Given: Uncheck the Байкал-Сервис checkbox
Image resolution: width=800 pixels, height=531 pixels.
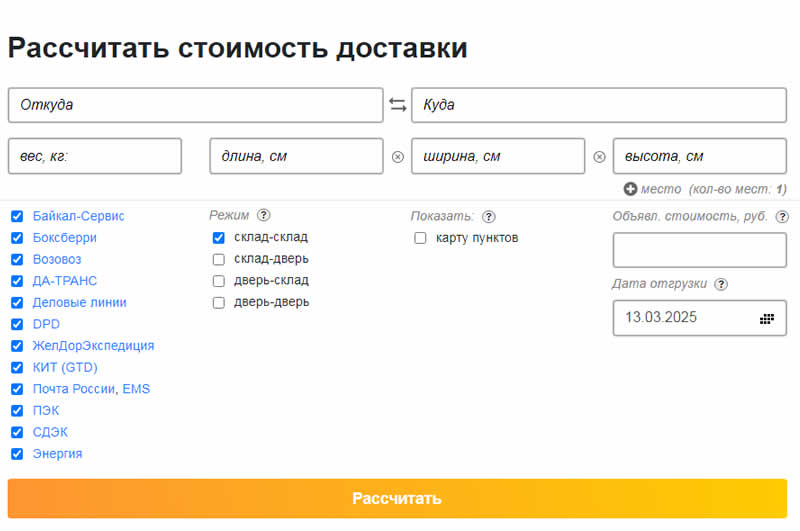Looking at the screenshot, I should click(17, 216).
